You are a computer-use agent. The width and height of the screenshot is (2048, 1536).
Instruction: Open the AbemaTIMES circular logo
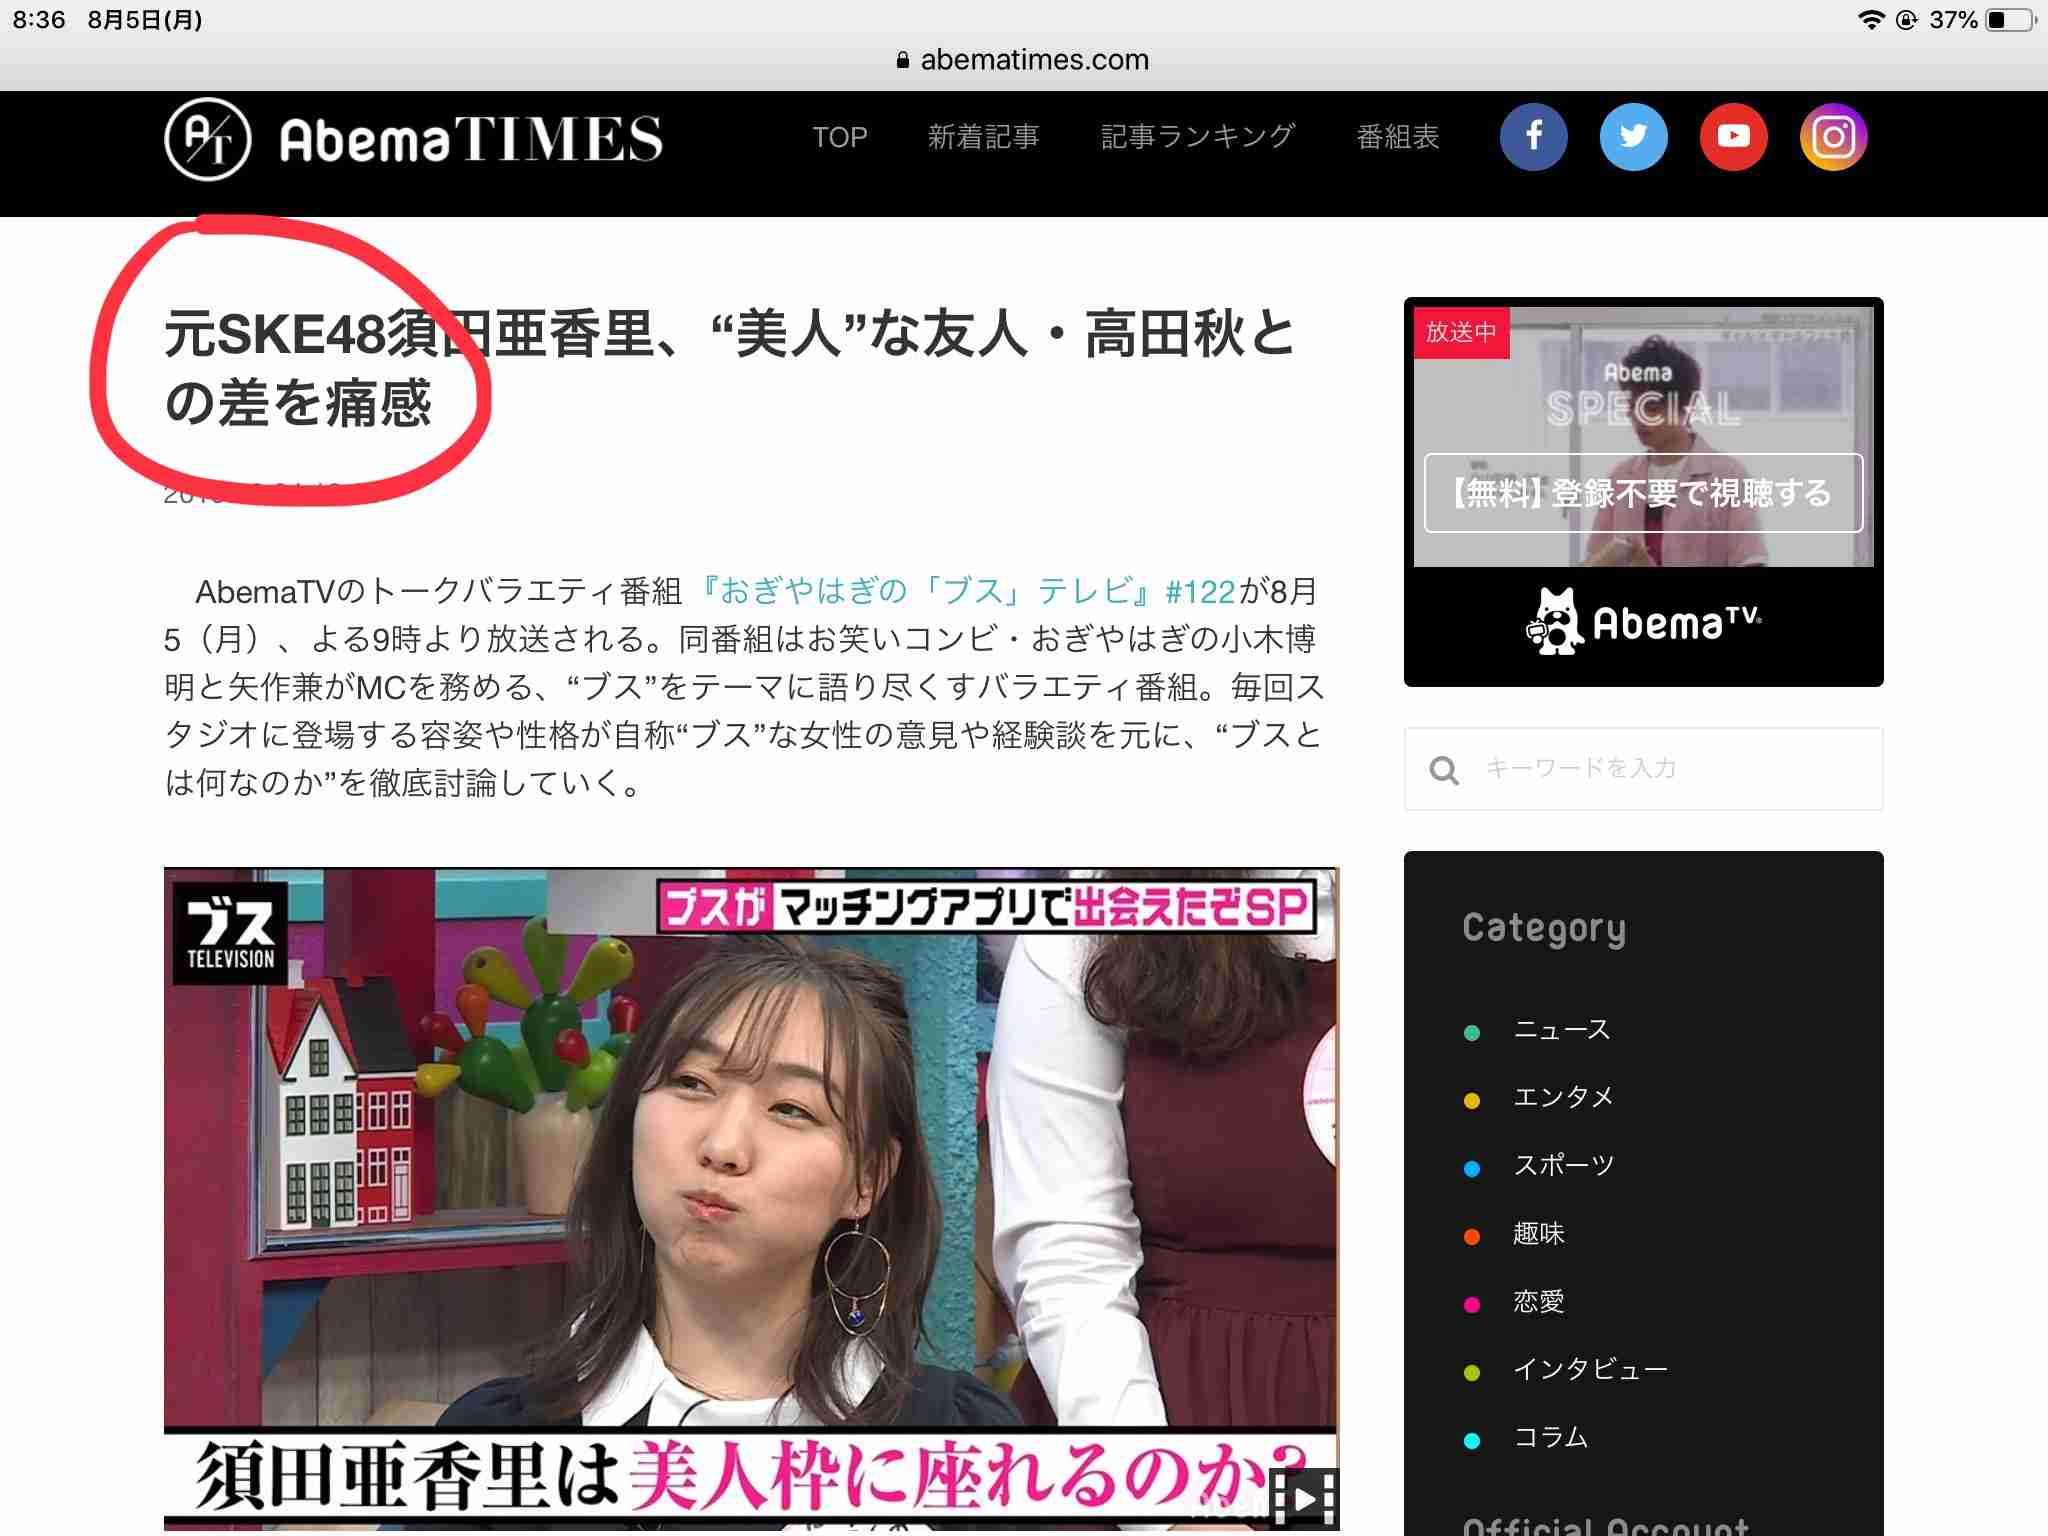(x=207, y=139)
